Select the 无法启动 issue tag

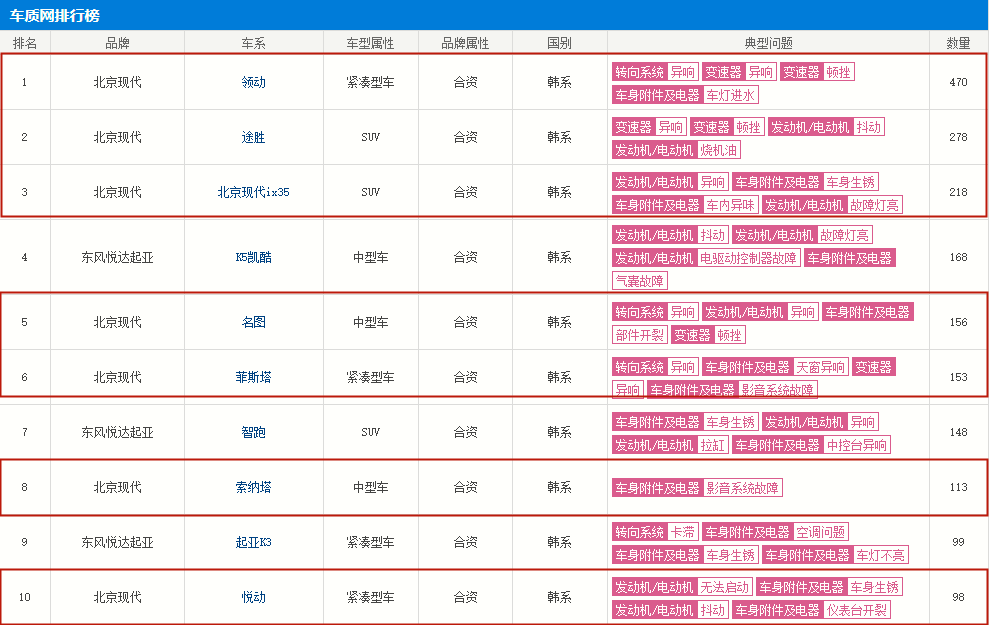[725, 587]
